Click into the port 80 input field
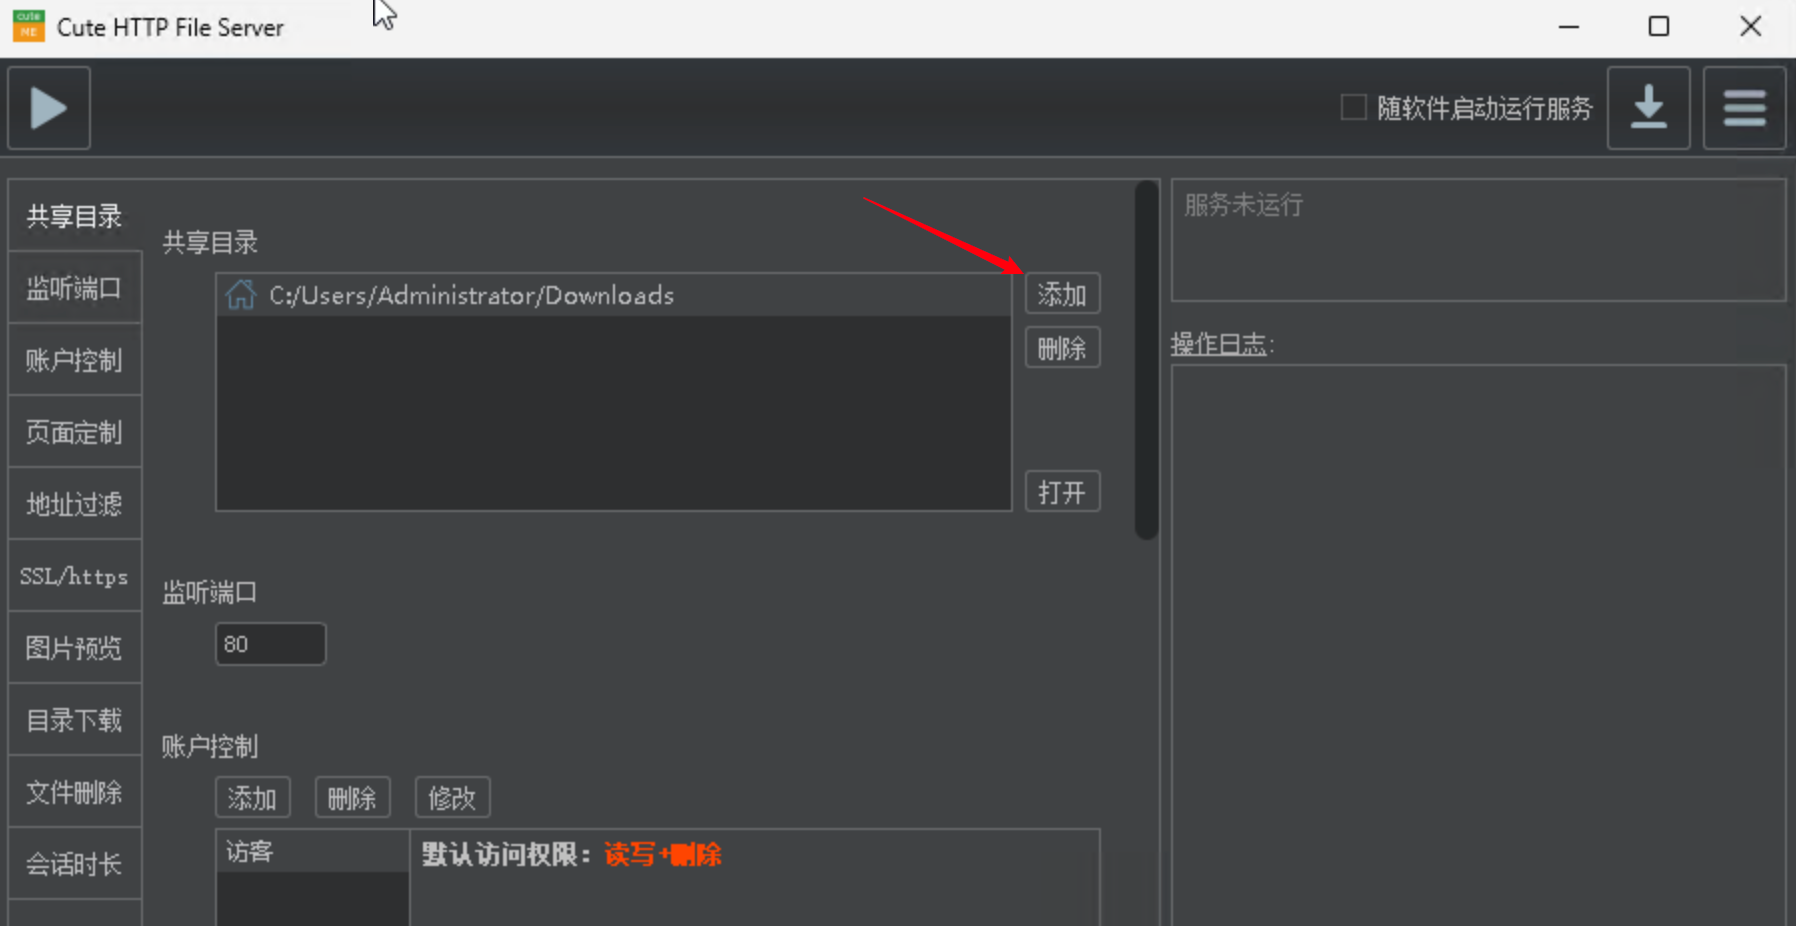Viewport: 1796px width, 926px height. [270, 644]
